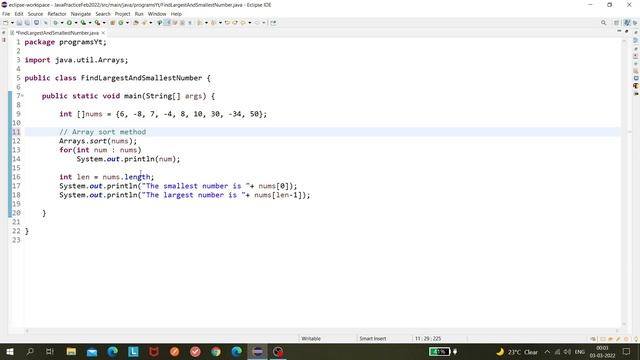Toggle Mark Occurrences in toolbar
Image resolution: width=640 pixels, height=360 pixels.
tap(167, 23)
